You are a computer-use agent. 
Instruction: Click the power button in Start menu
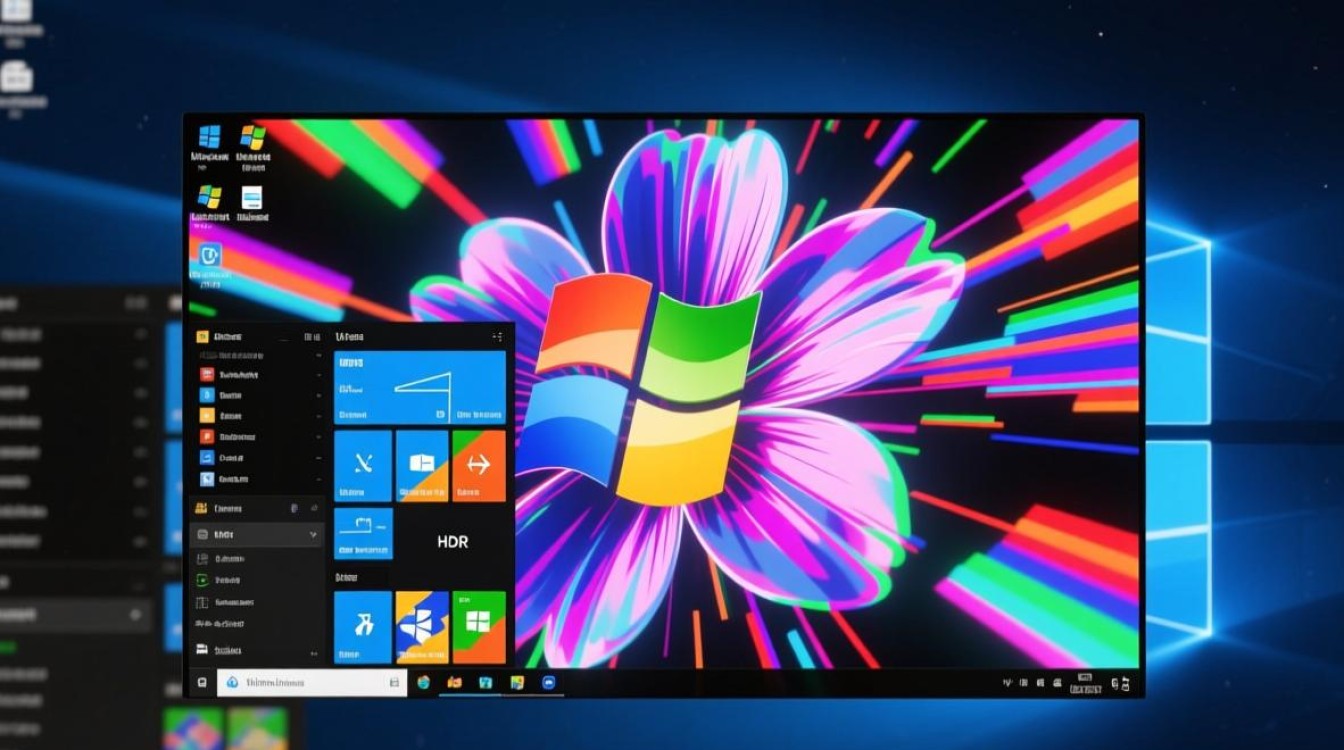pyautogui.click(x=200, y=680)
